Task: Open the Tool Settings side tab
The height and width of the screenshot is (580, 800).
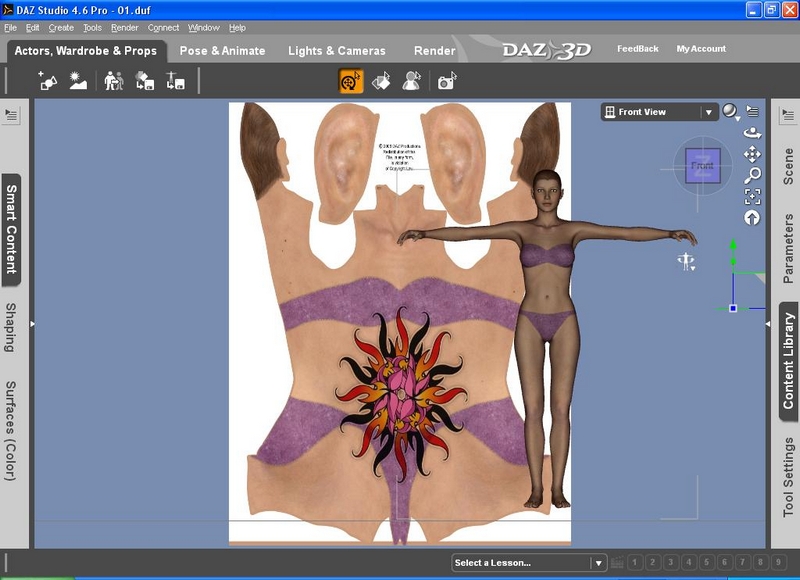Action: click(788, 477)
